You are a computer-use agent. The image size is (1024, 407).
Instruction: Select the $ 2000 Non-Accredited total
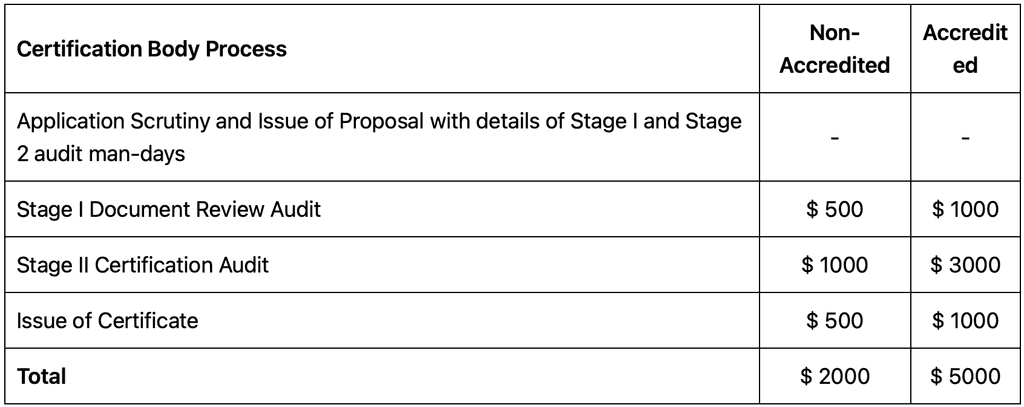pyautogui.click(x=835, y=376)
